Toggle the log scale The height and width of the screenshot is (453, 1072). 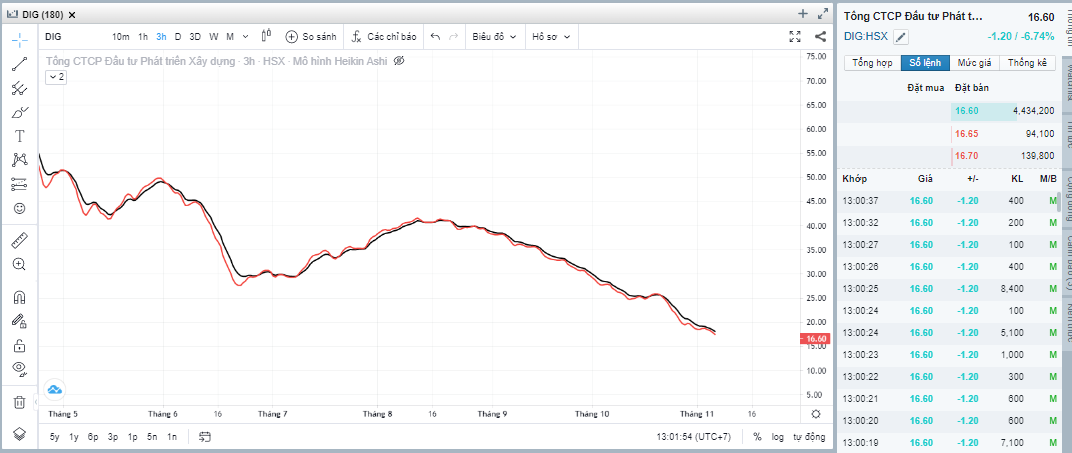(778, 437)
